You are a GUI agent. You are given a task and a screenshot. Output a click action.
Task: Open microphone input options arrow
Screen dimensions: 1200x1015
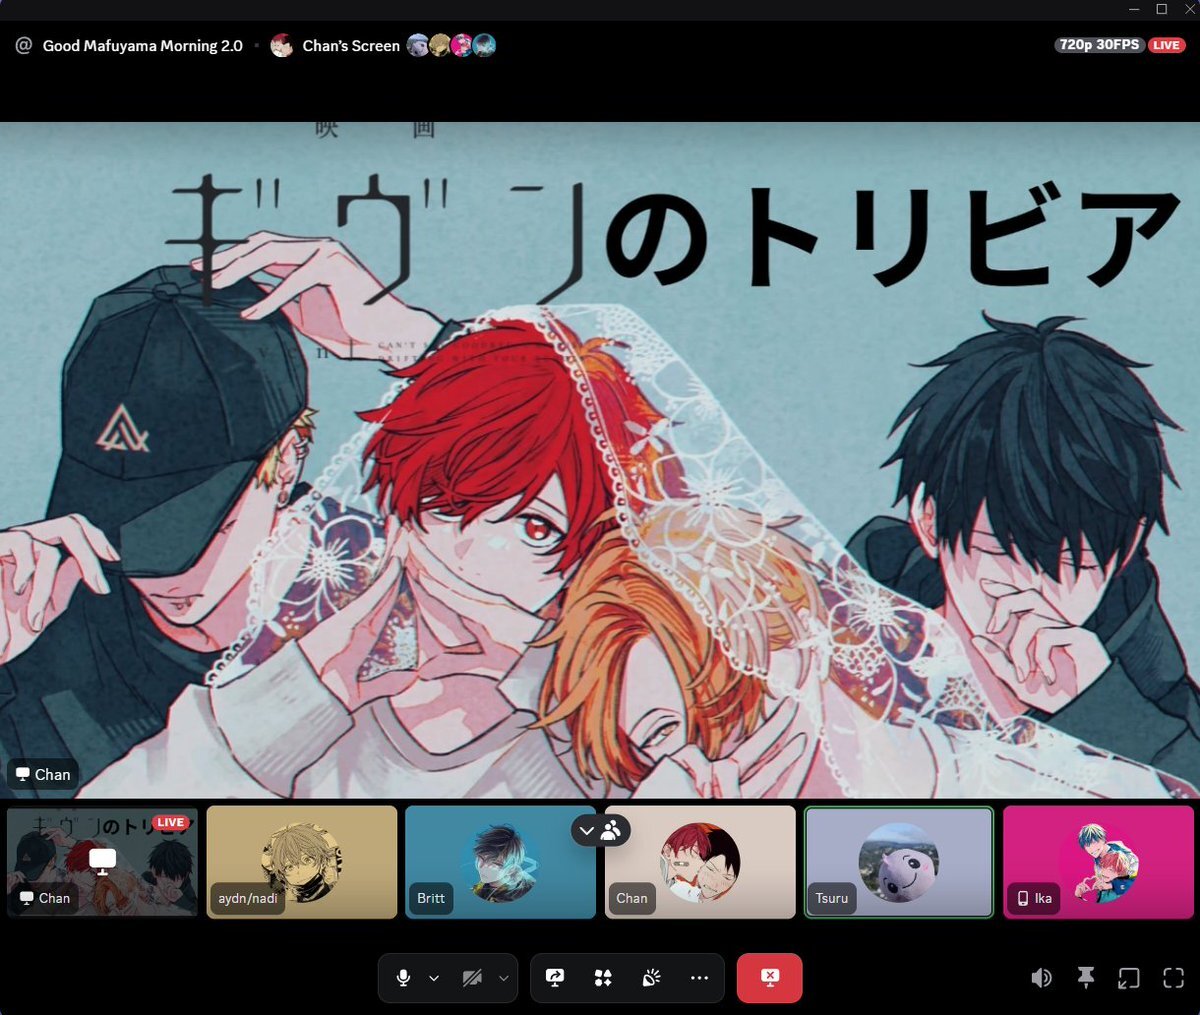(434, 978)
